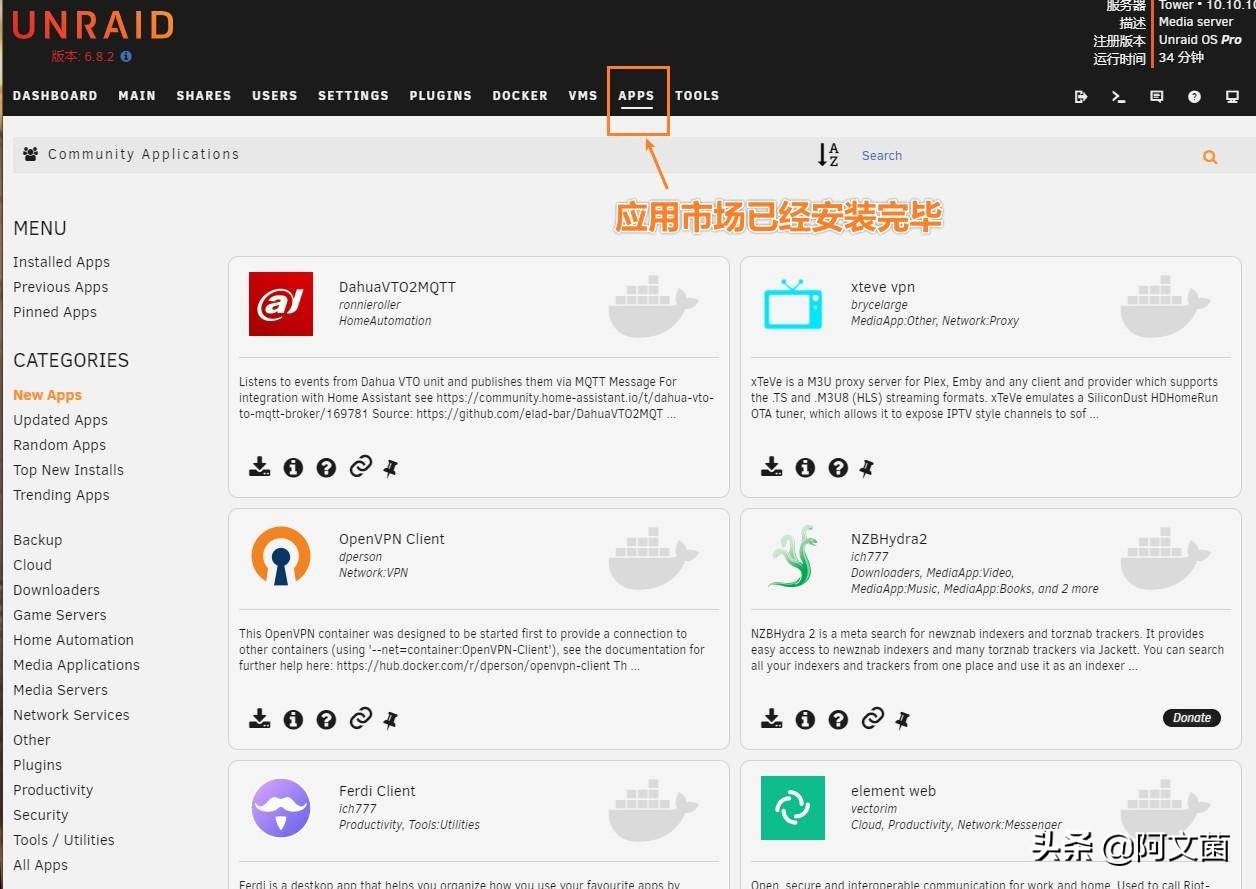The width and height of the screenshot is (1256, 889).
Task: Open the web terminal
Action: click(x=1118, y=96)
